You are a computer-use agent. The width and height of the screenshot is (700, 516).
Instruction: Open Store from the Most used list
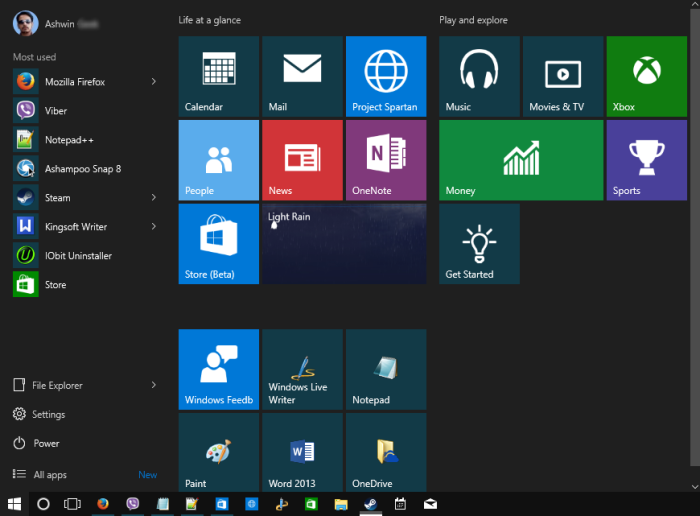point(85,285)
